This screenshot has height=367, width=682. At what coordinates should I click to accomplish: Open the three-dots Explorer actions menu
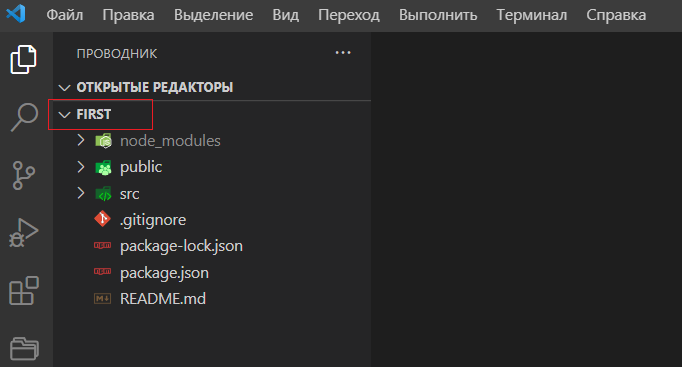(x=343, y=53)
